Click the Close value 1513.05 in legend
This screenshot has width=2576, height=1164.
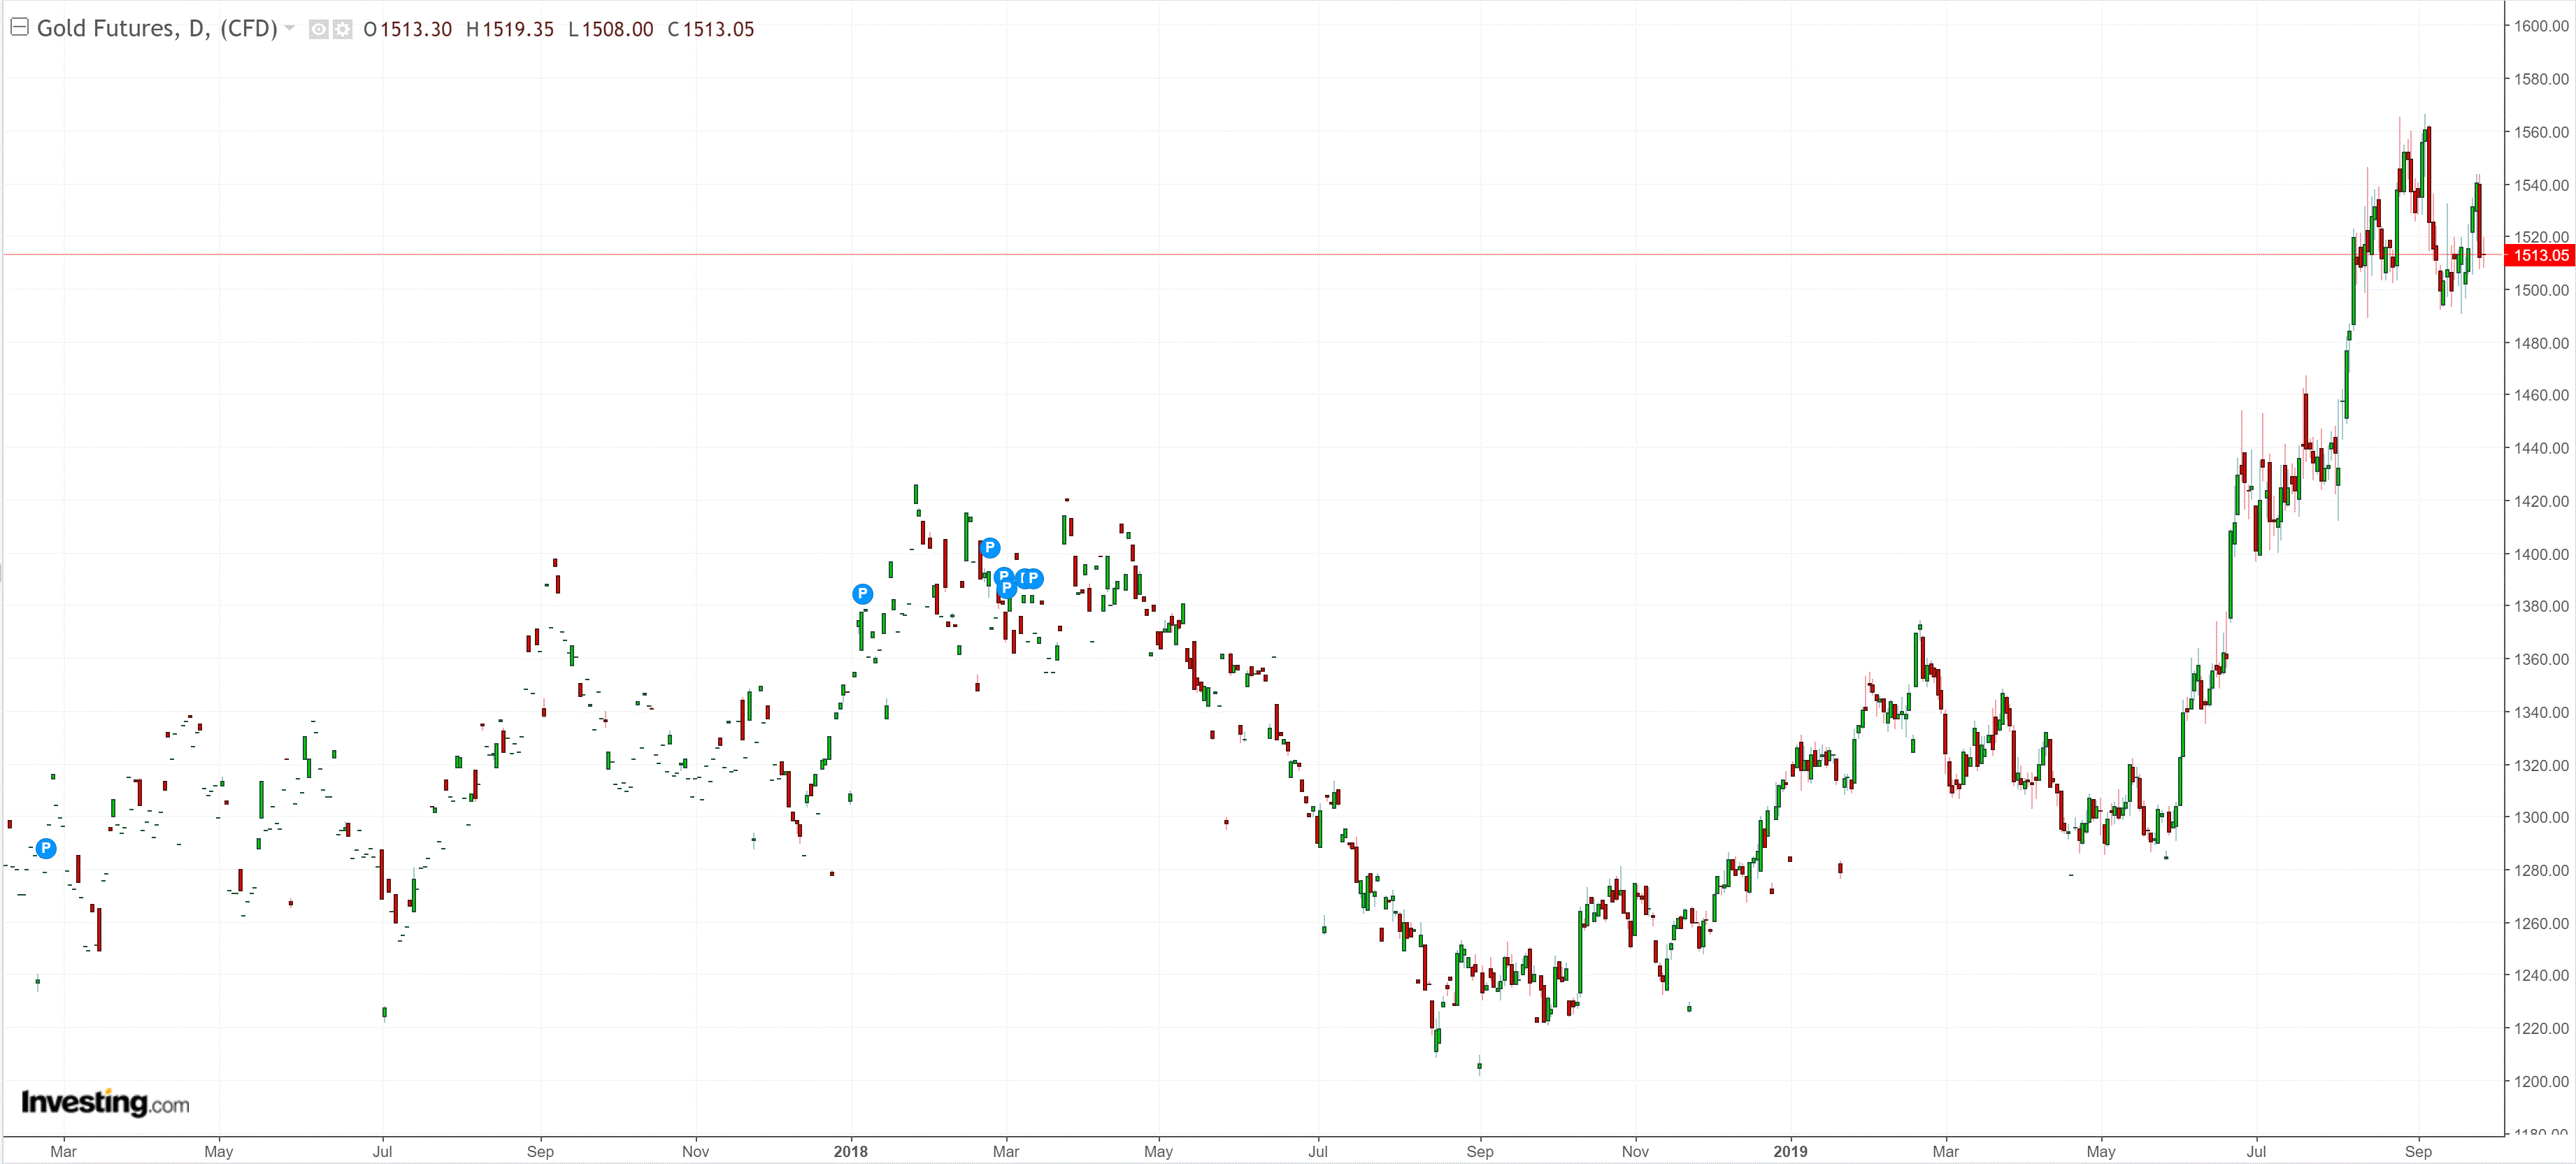718,29
